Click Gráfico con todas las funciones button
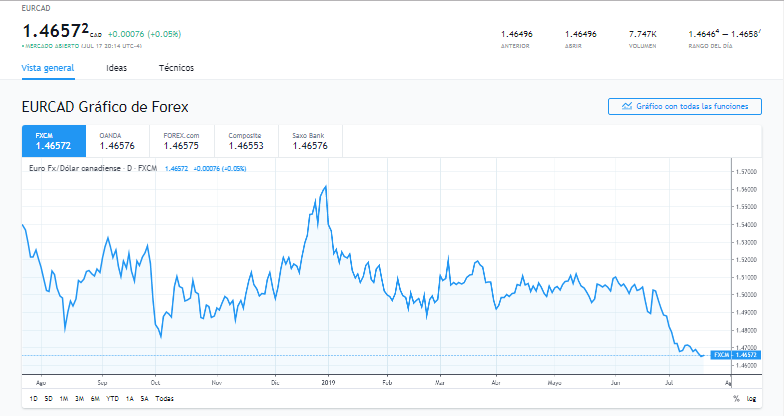This screenshot has height=416, width=784. pos(684,106)
